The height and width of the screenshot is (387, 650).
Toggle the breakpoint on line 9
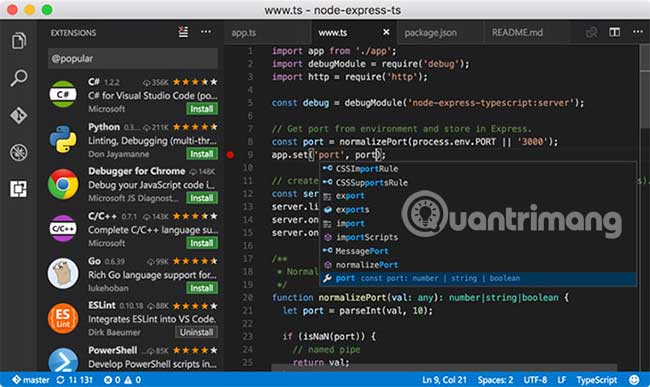point(230,155)
